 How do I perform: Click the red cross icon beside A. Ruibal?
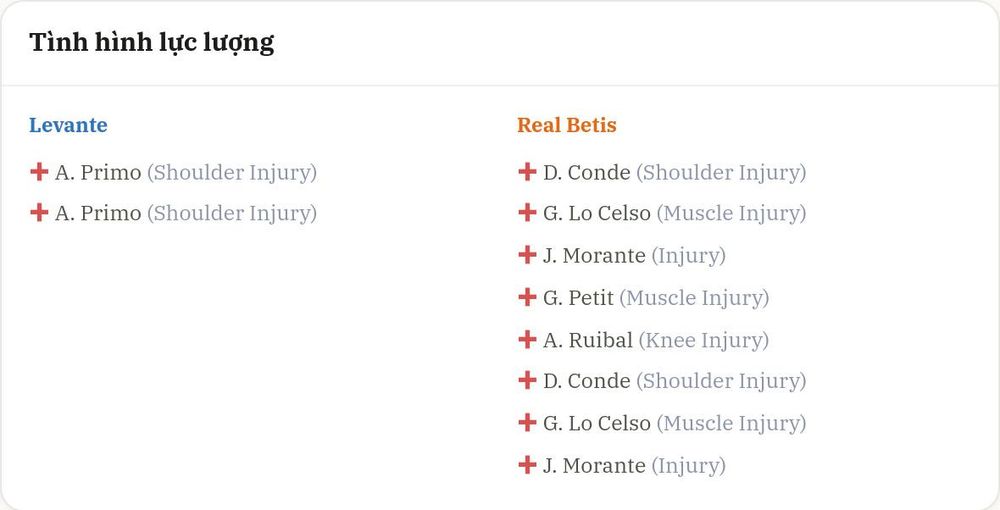[x=527, y=339]
